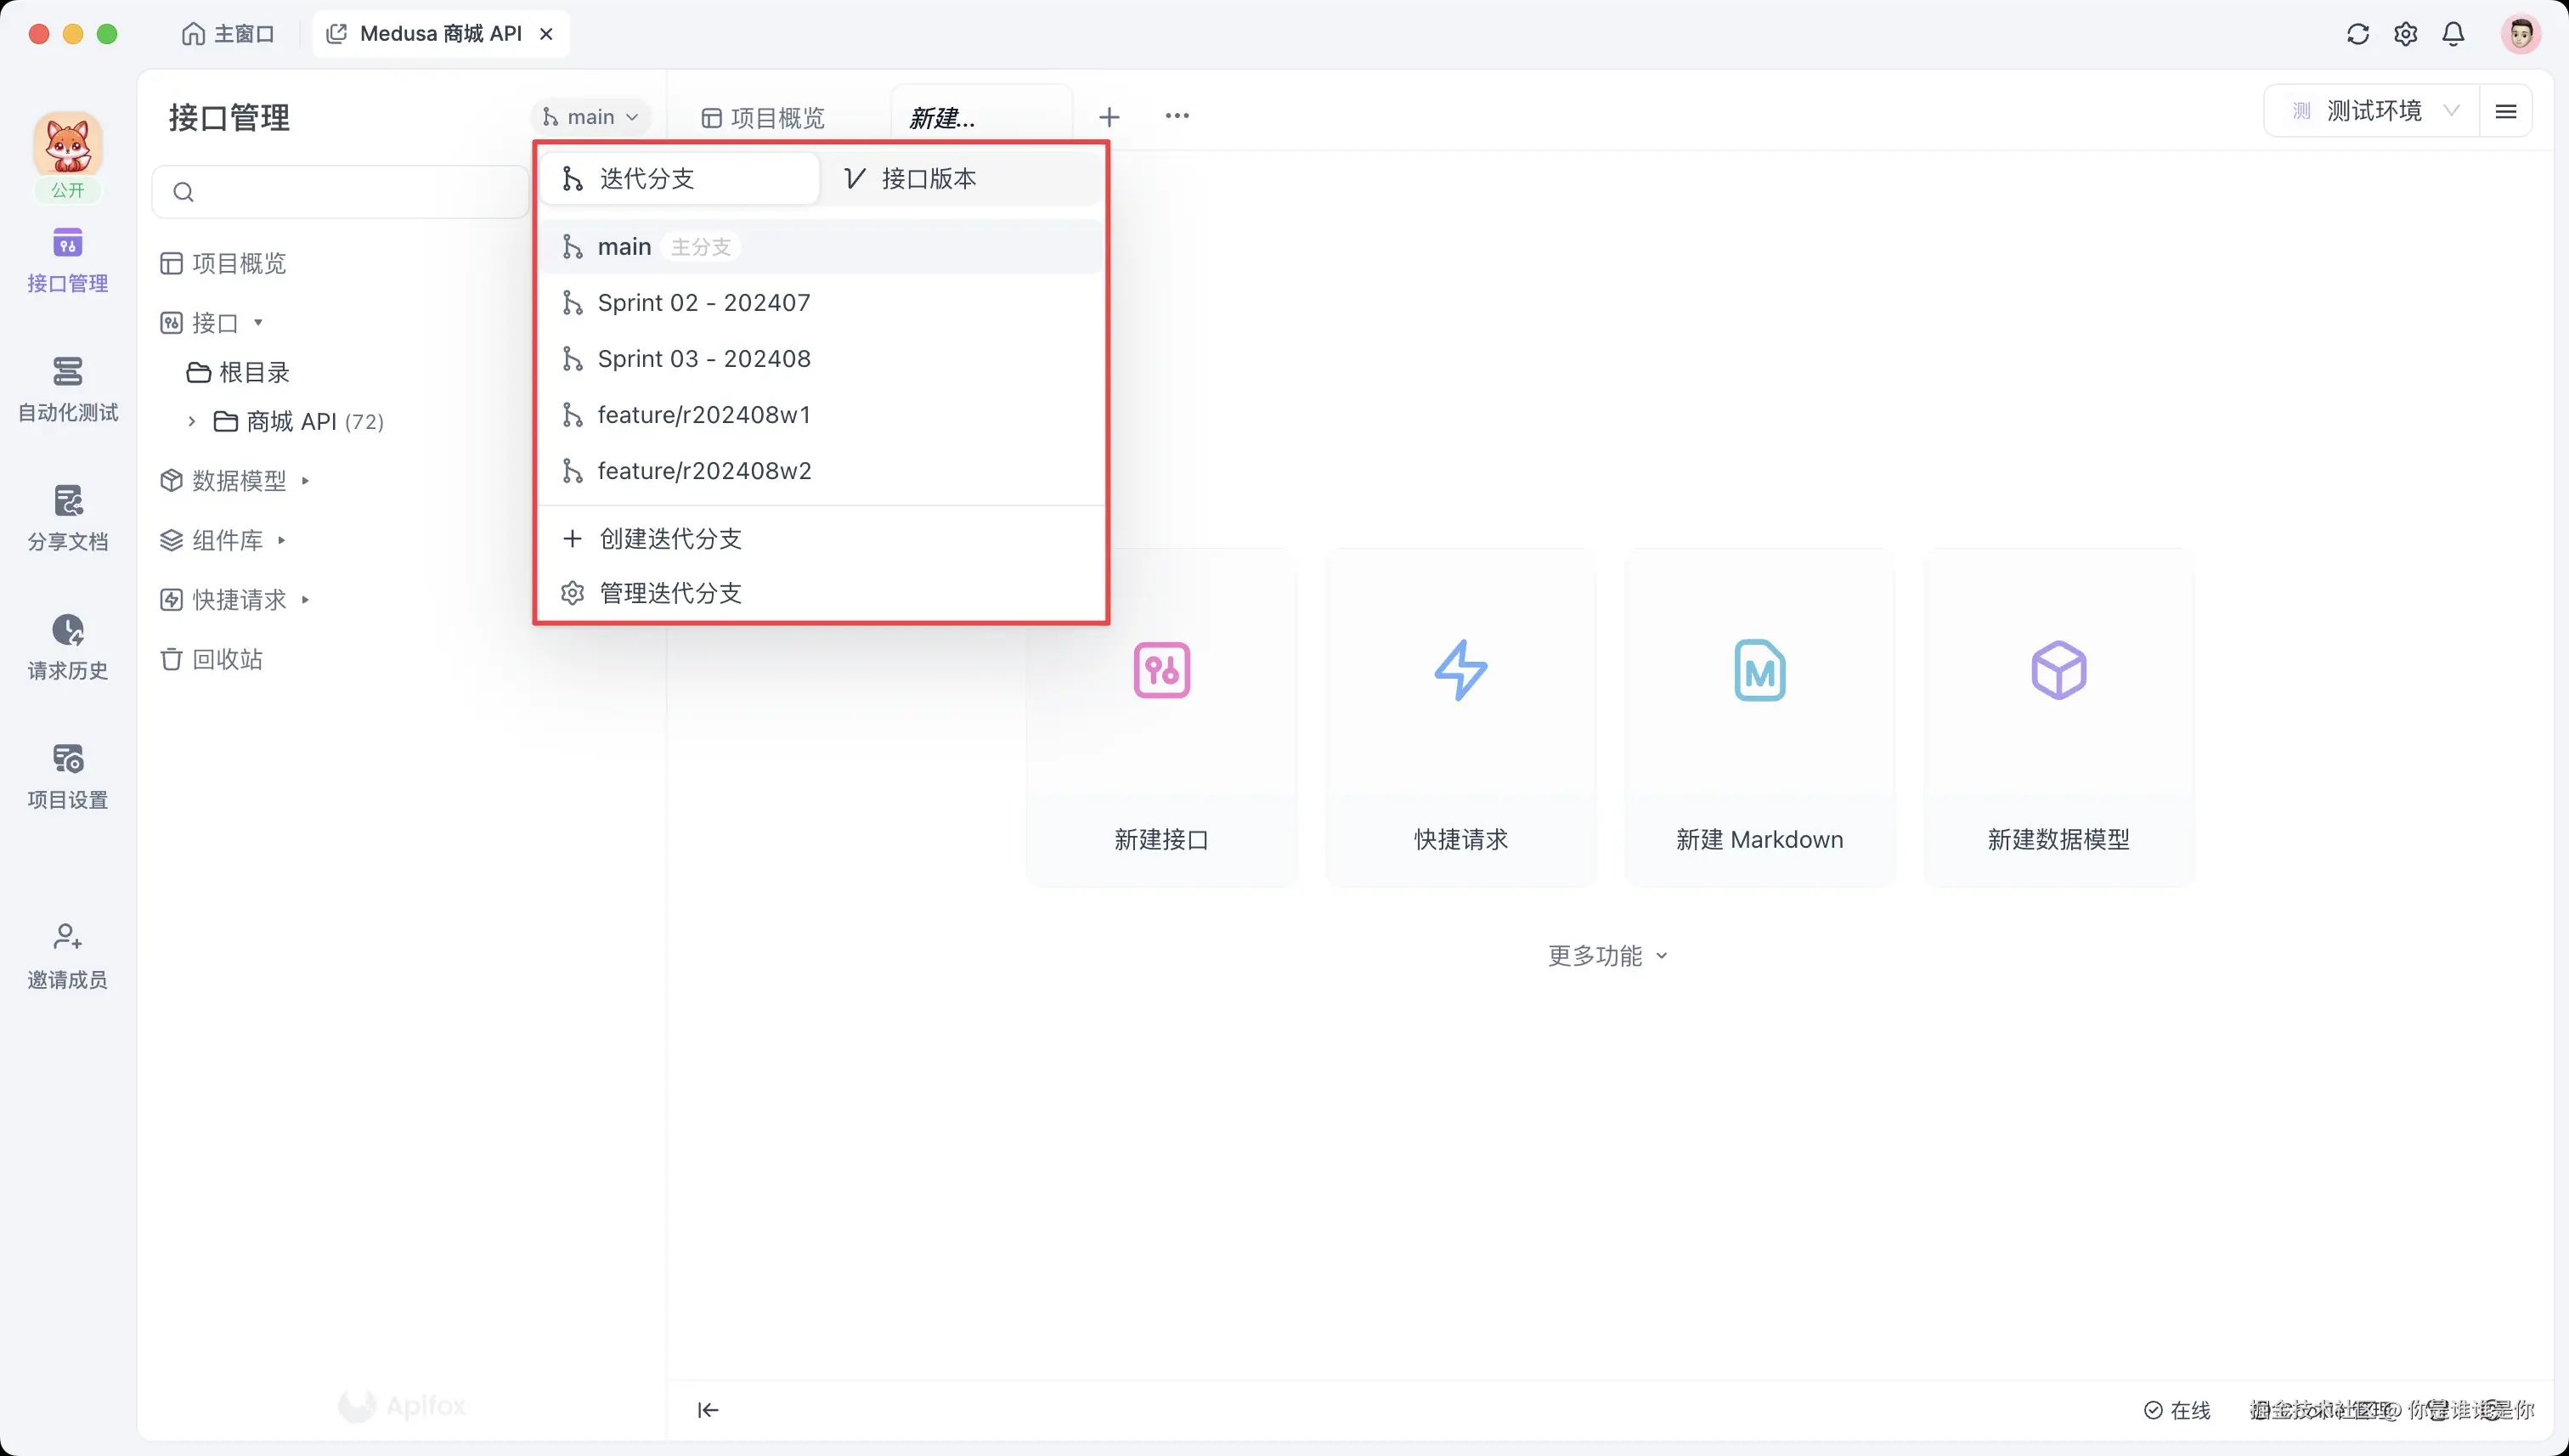This screenshot has height=1456, width=2569.
Task: Select 自动化测试 in the sidebar
Action: click(x=66, y=390)
